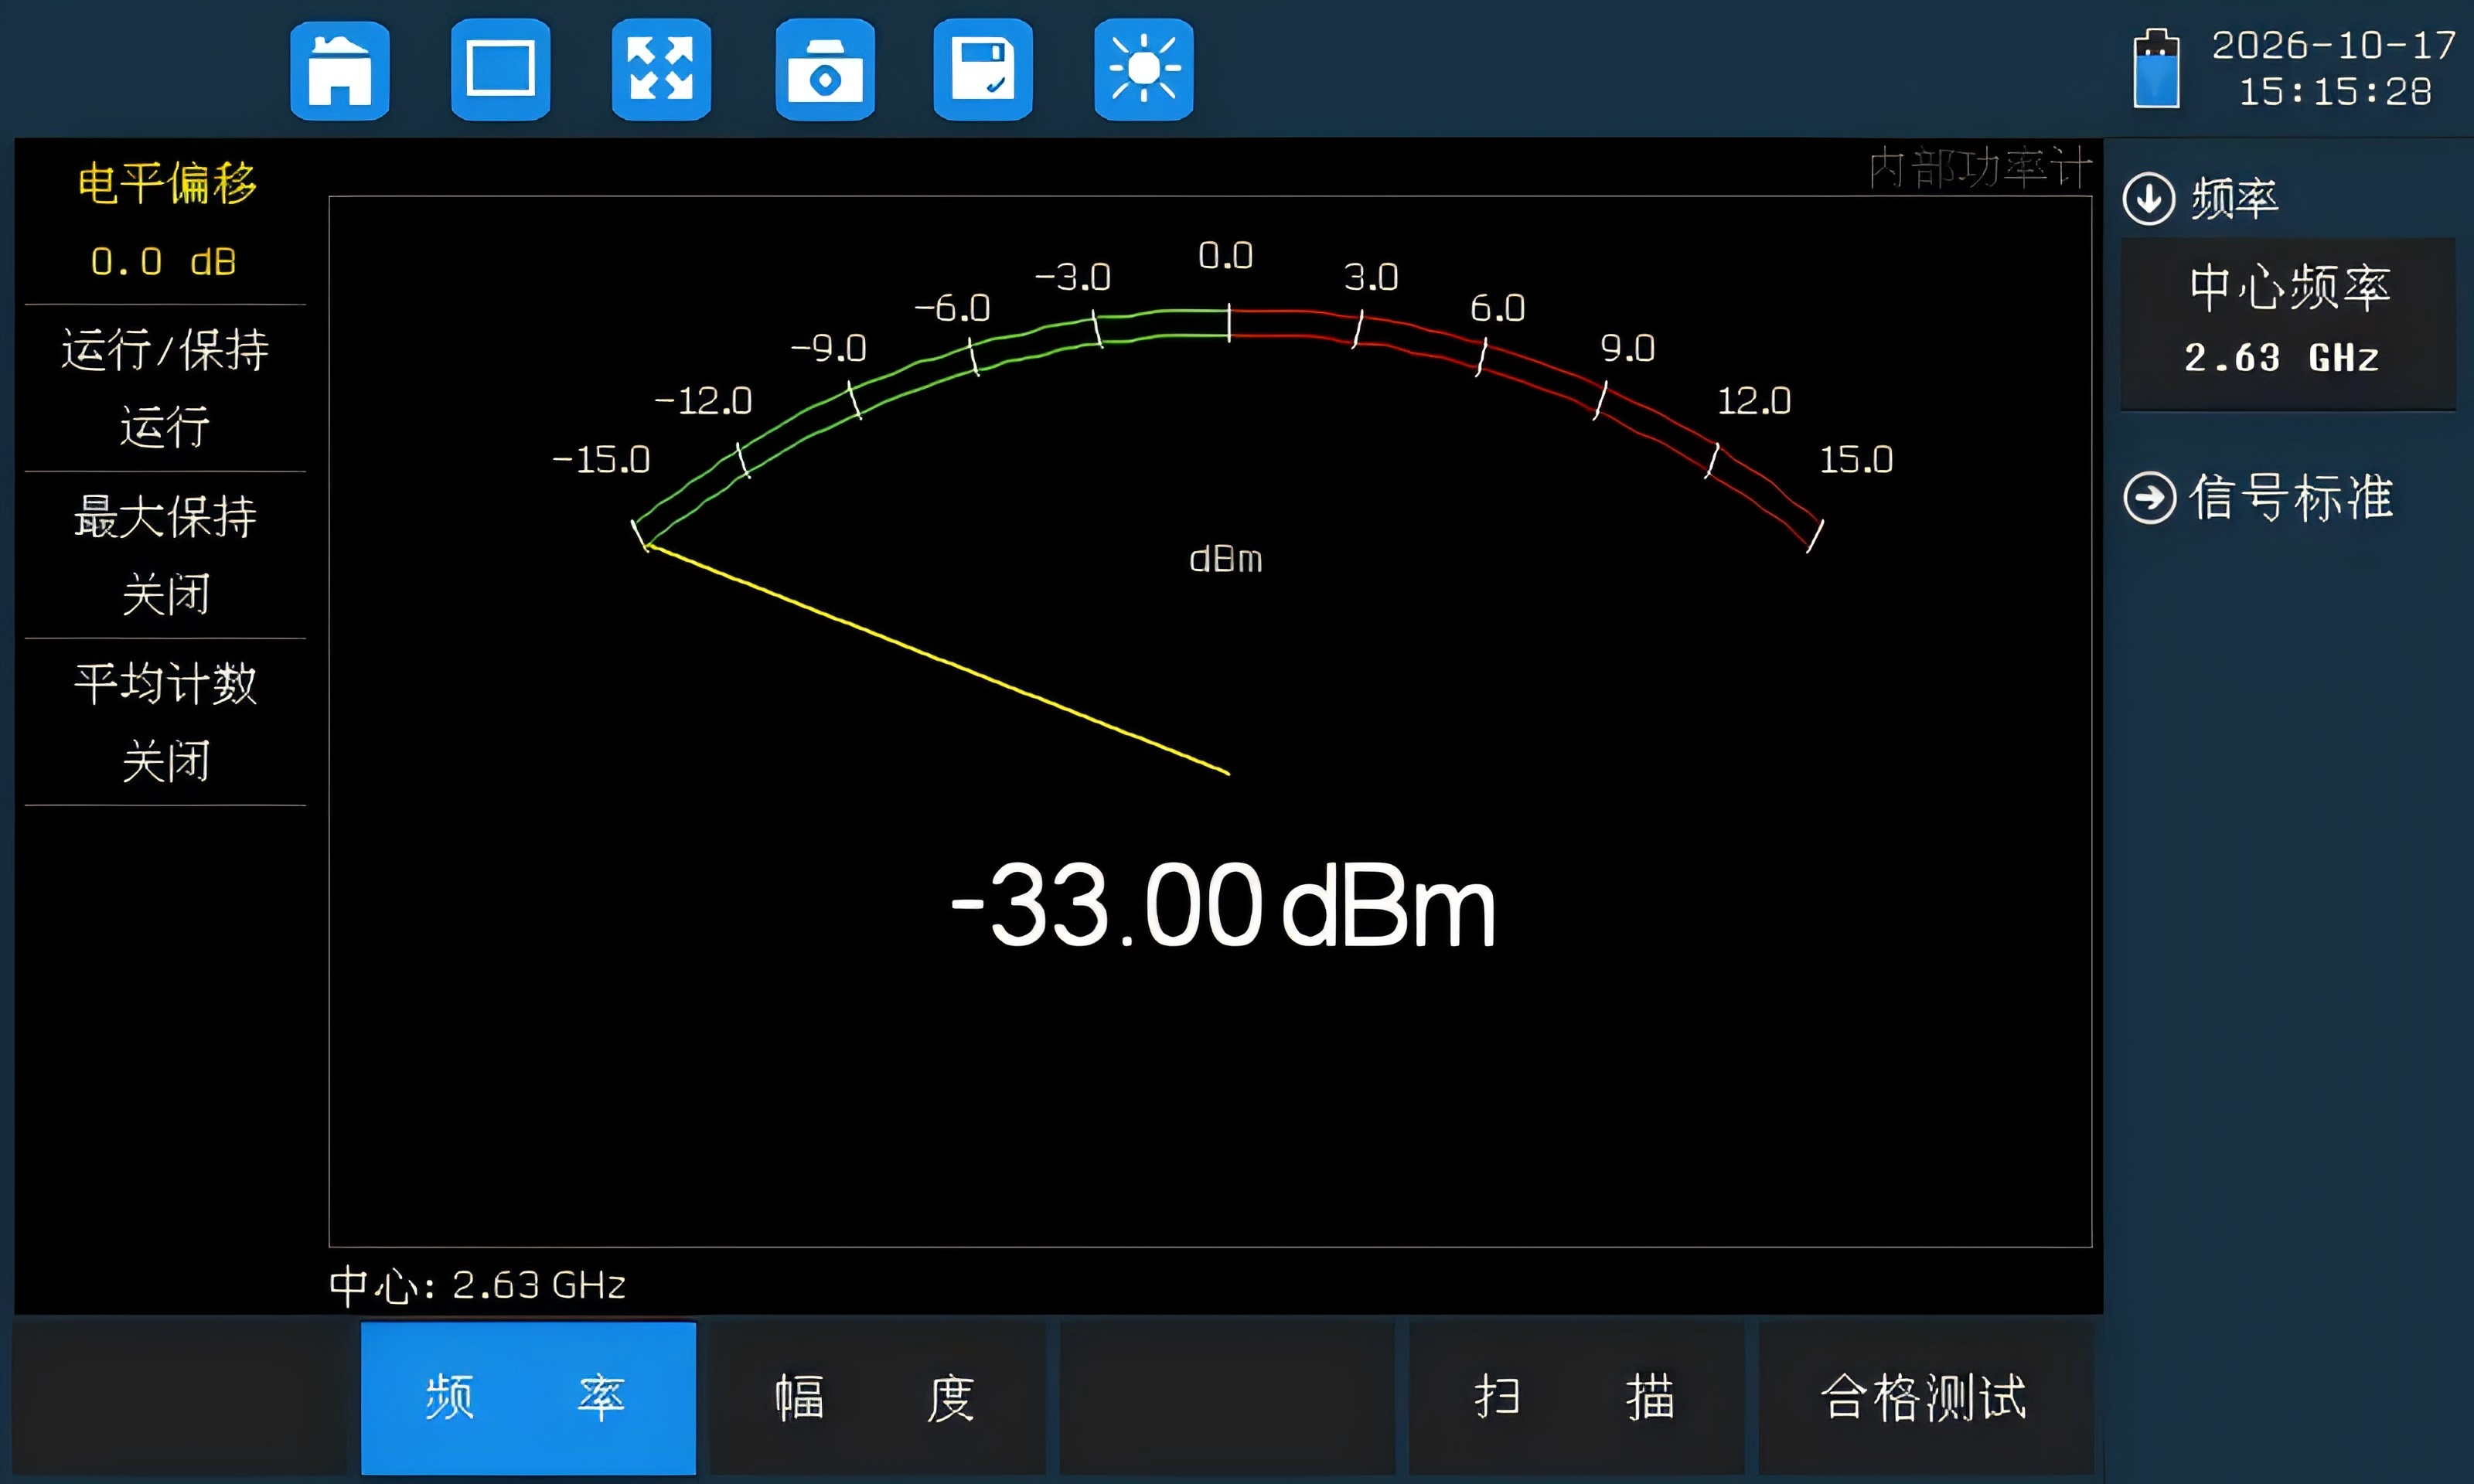Switch to the 幅度 tab

tap(877, 1397)
